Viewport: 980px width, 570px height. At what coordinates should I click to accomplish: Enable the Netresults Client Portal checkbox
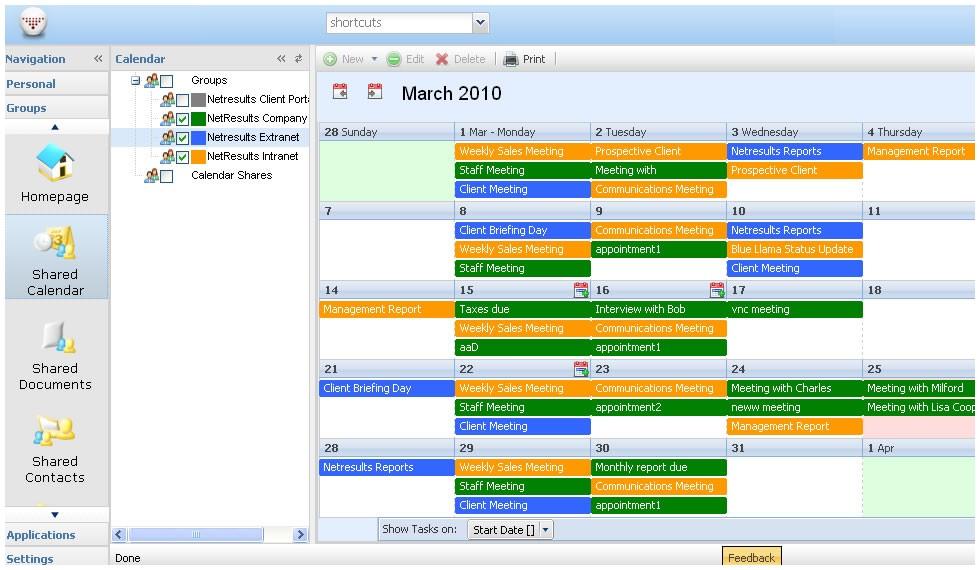pos(182,100)
